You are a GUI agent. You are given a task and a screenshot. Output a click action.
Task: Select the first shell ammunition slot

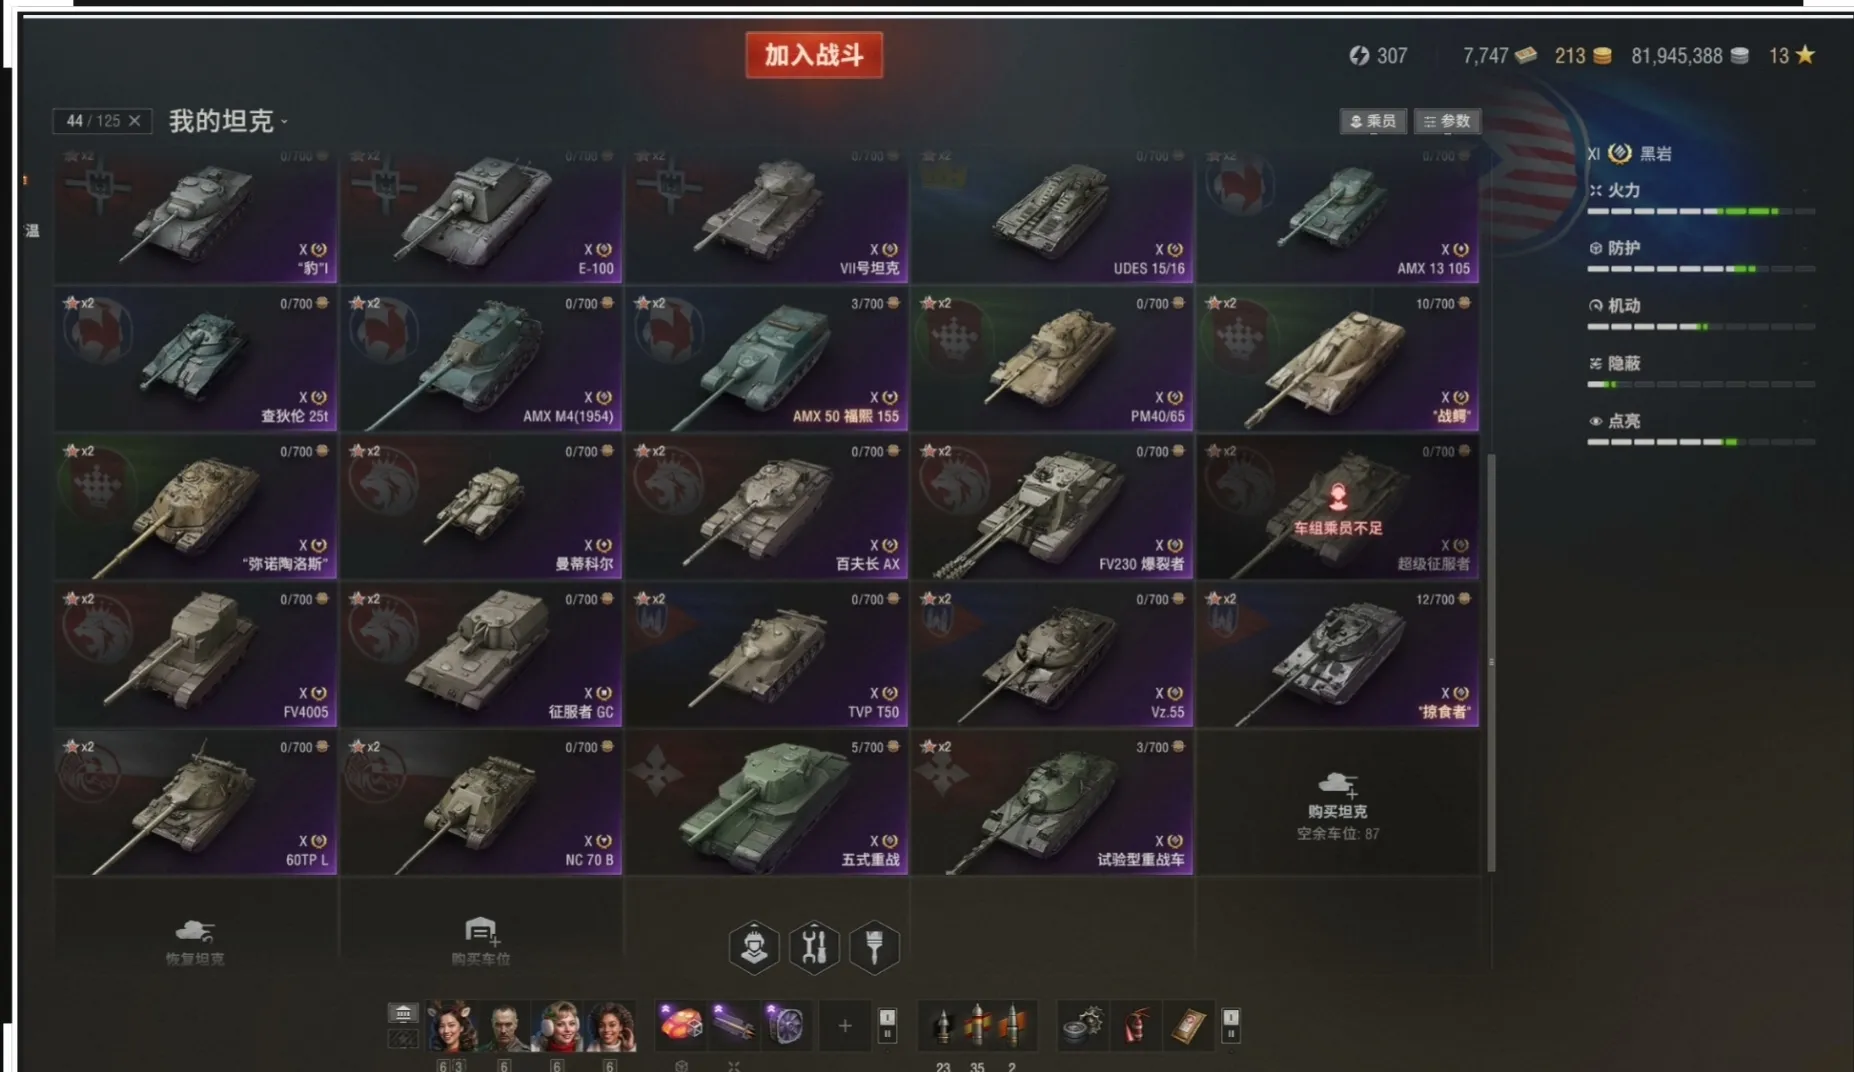[x=941, y=1025]
